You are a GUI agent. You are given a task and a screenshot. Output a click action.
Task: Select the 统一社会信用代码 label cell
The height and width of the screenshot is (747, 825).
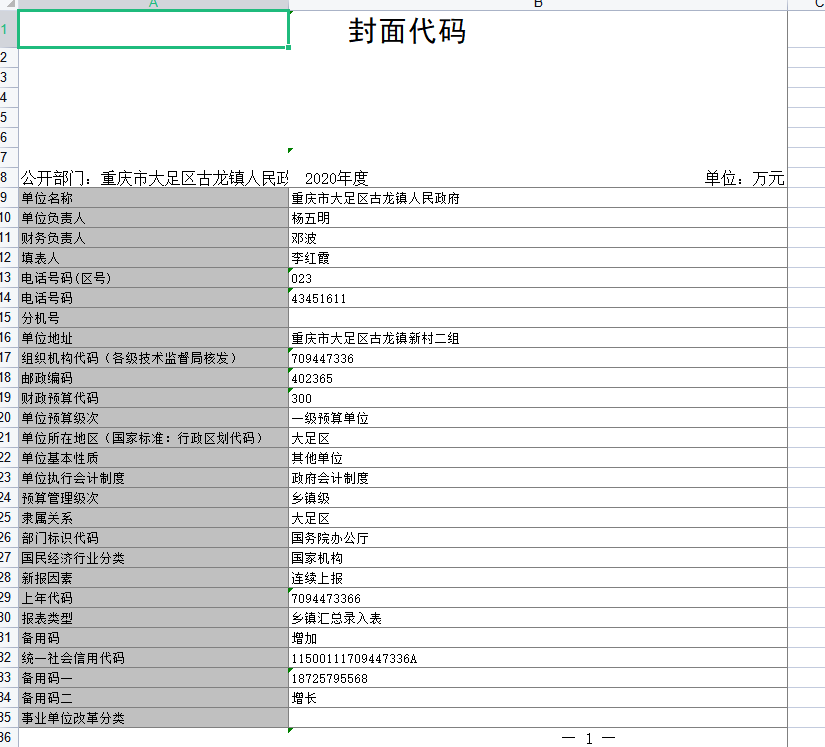click(153, 658)
